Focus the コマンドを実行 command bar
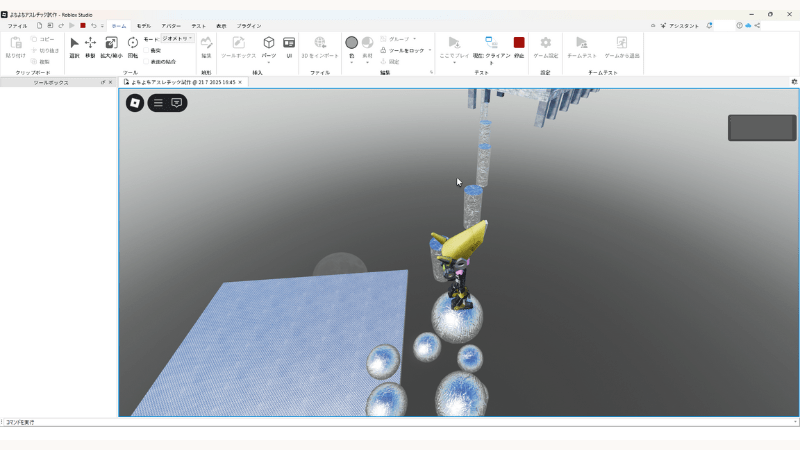 [401, 422]
